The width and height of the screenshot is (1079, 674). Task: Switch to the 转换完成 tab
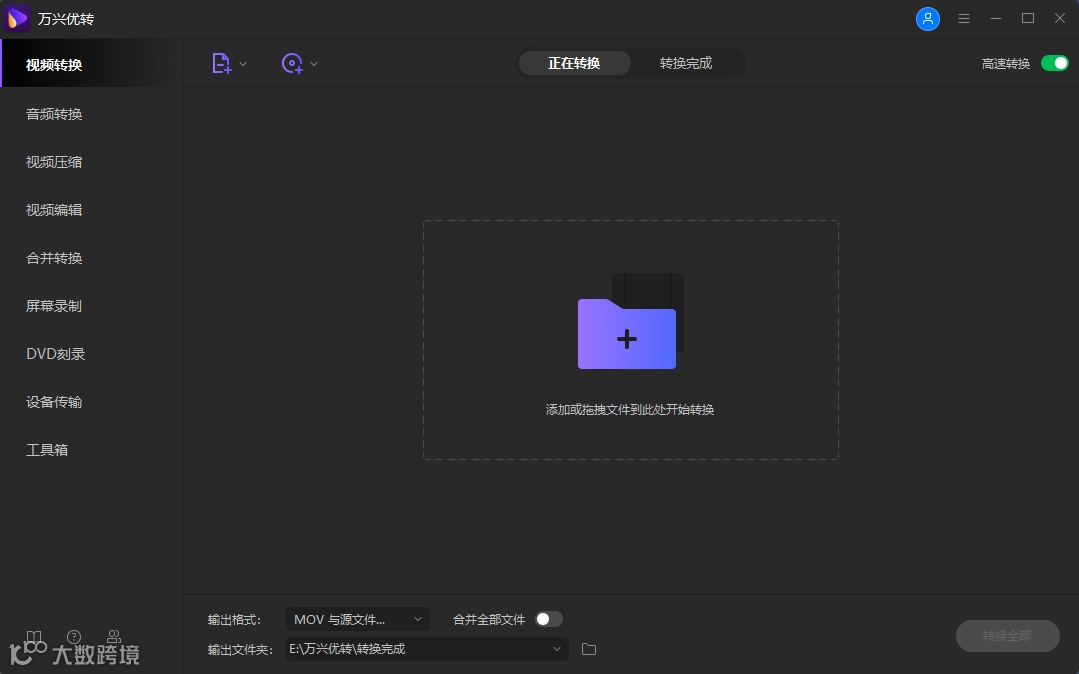[687, 62]
